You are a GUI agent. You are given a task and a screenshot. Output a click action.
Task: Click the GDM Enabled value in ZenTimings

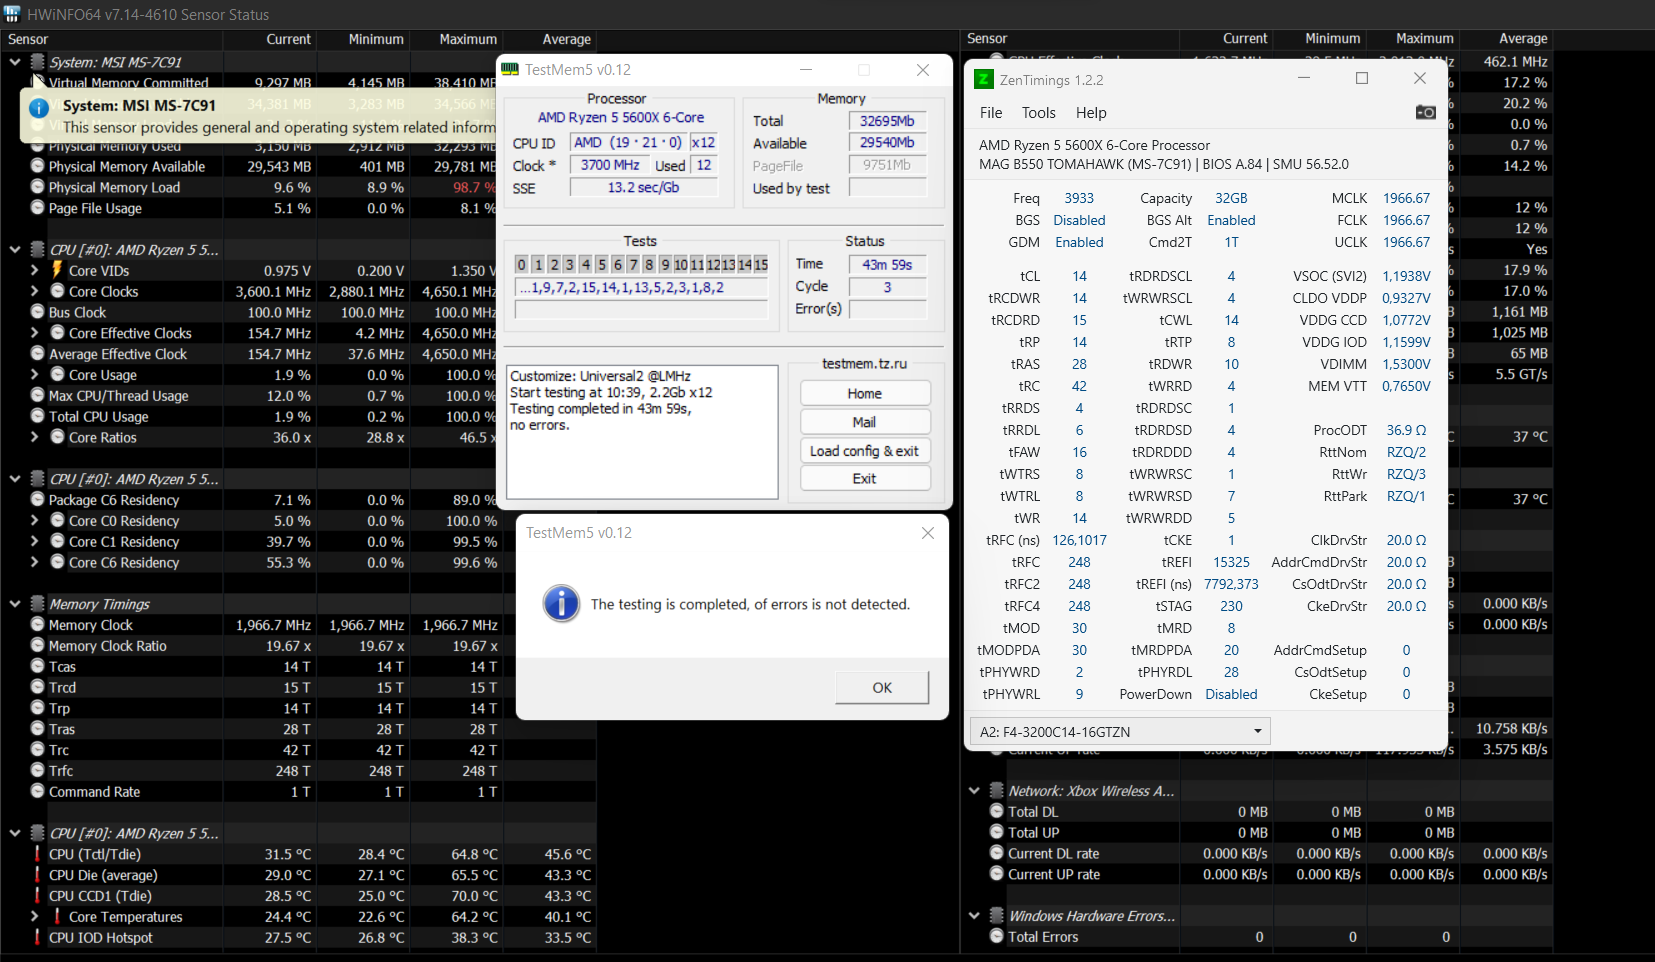tap(1079, 242)
